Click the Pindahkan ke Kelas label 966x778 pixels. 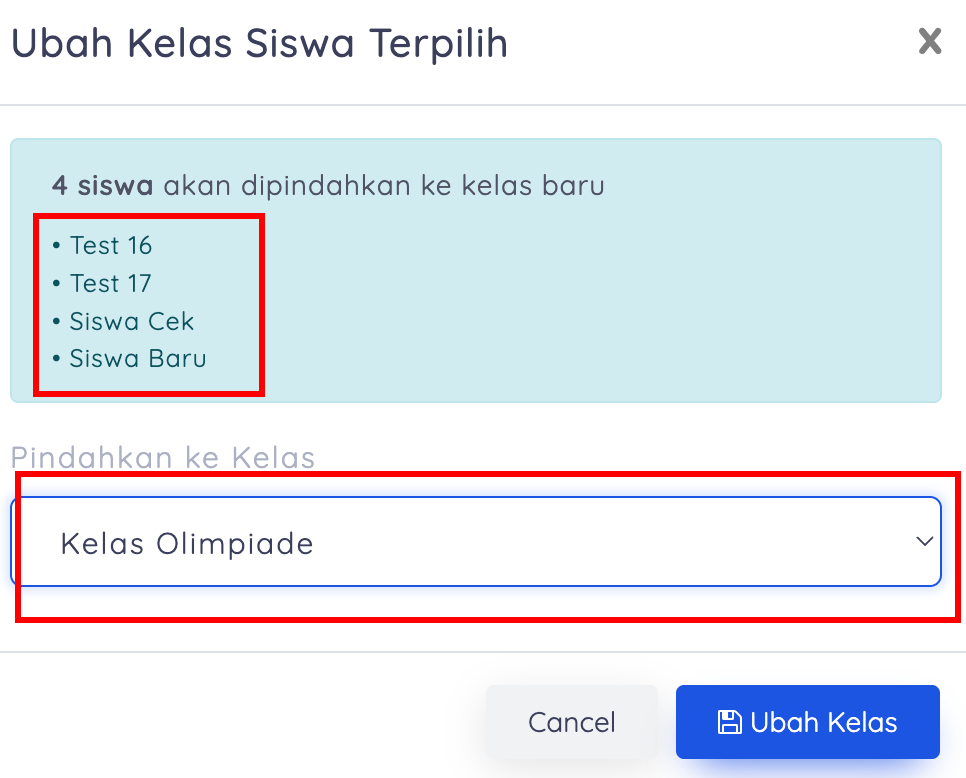(163, 458)
